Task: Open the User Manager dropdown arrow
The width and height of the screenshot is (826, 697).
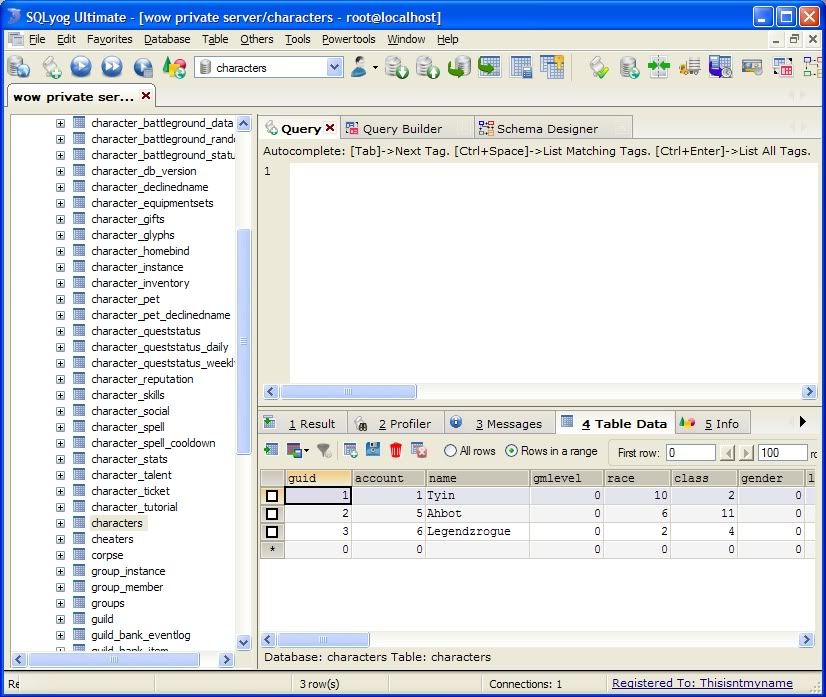Action: coord(375,67)
